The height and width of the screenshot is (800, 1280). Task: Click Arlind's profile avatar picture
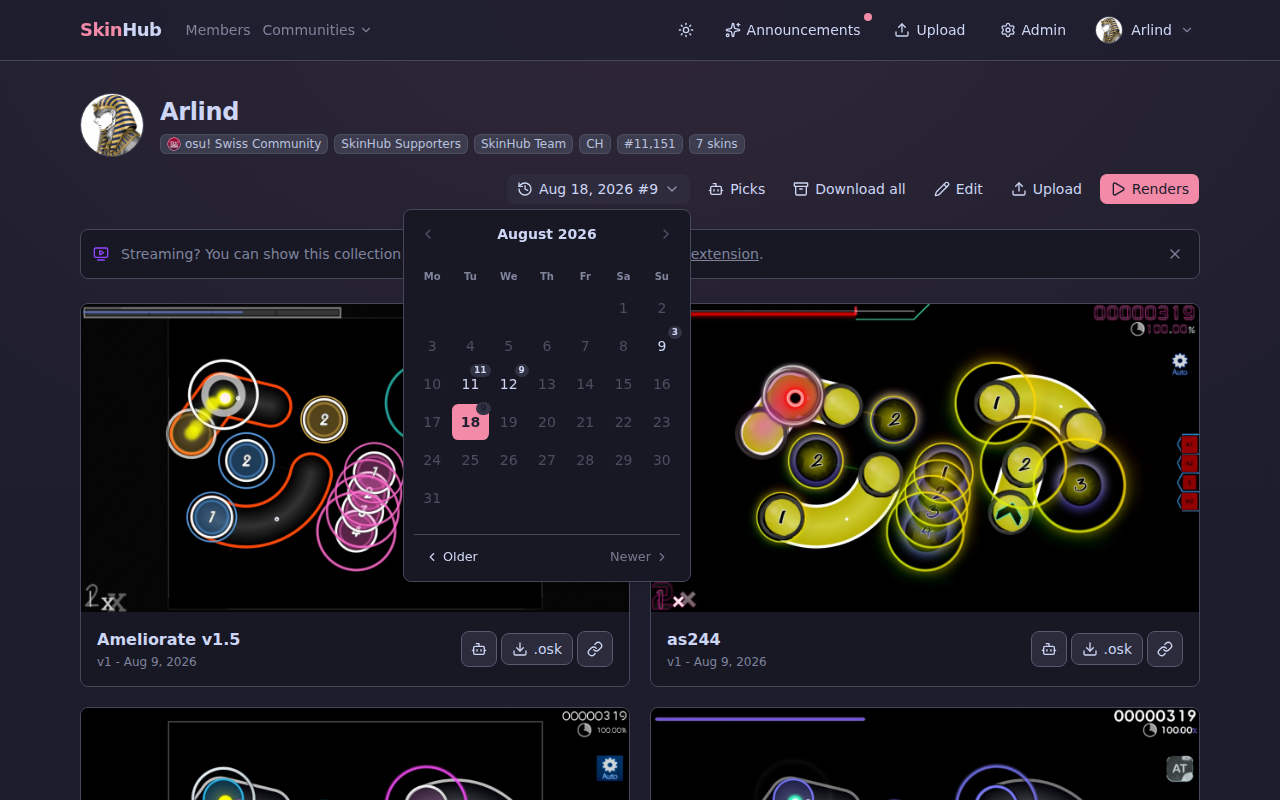112,125
